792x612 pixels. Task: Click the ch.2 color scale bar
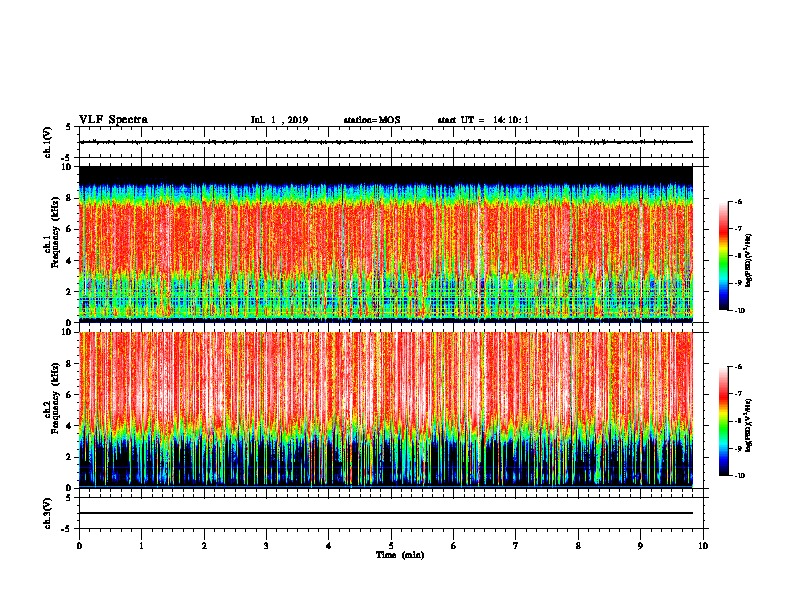[x=723, y=421]
